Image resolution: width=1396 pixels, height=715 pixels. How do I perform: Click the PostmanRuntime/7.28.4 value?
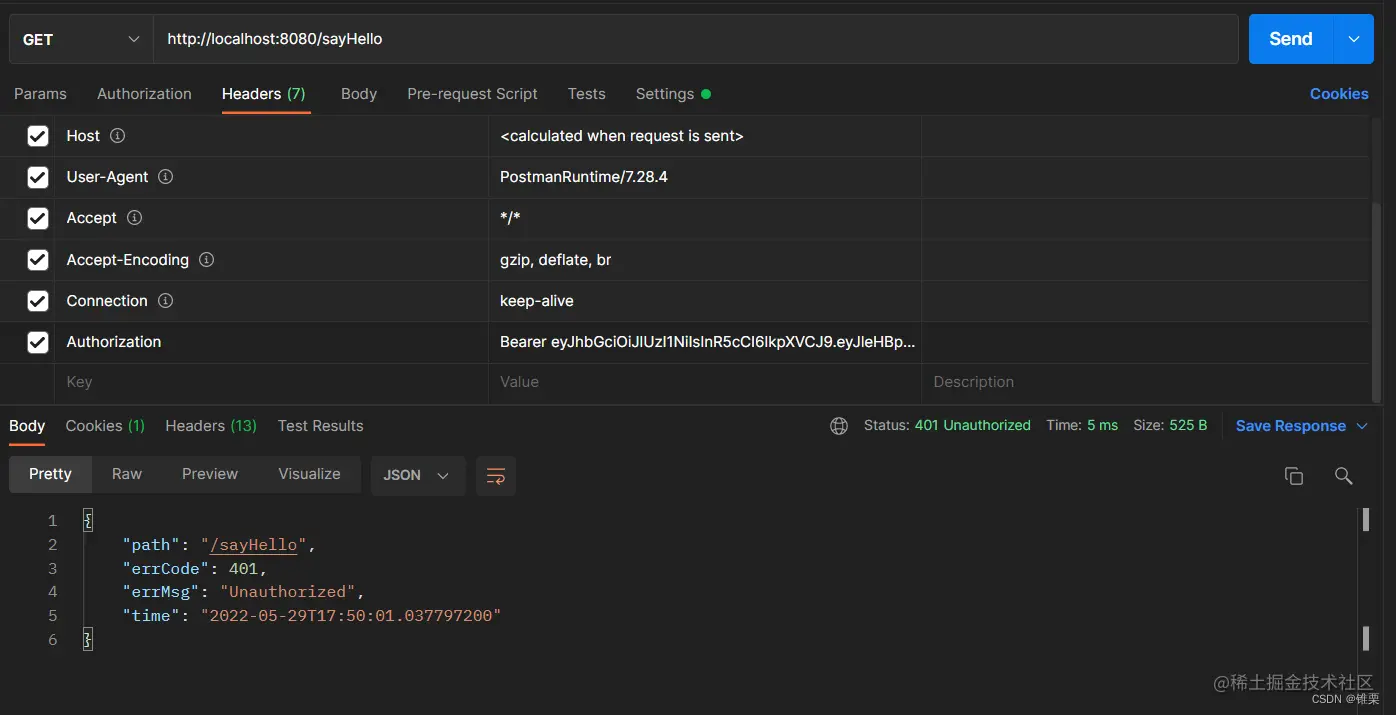(x=584, y=177)
